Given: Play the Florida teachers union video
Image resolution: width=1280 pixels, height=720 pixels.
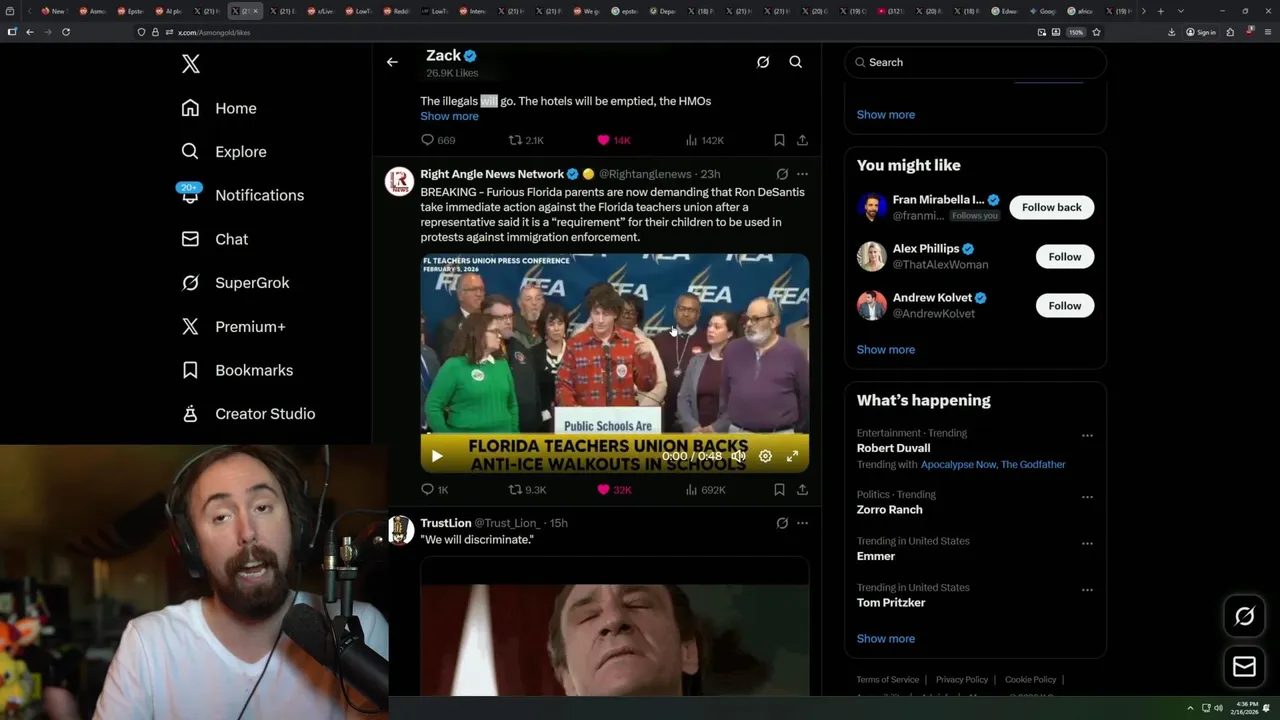Looking at the screenshot, I should [x=437, y=456].
